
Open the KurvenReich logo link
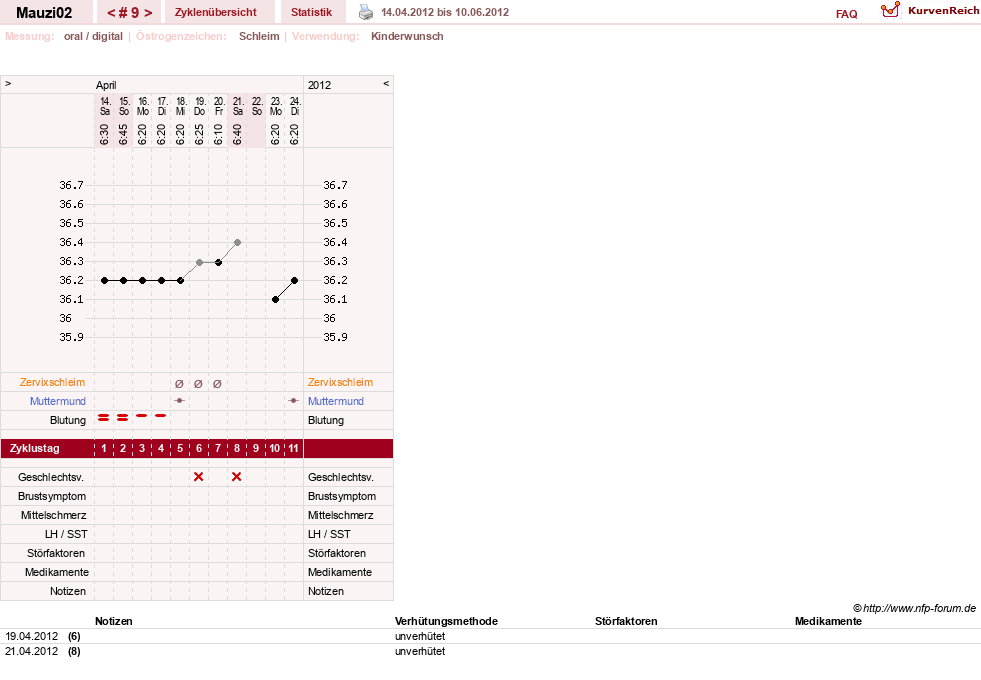click(x=929, y=11)
